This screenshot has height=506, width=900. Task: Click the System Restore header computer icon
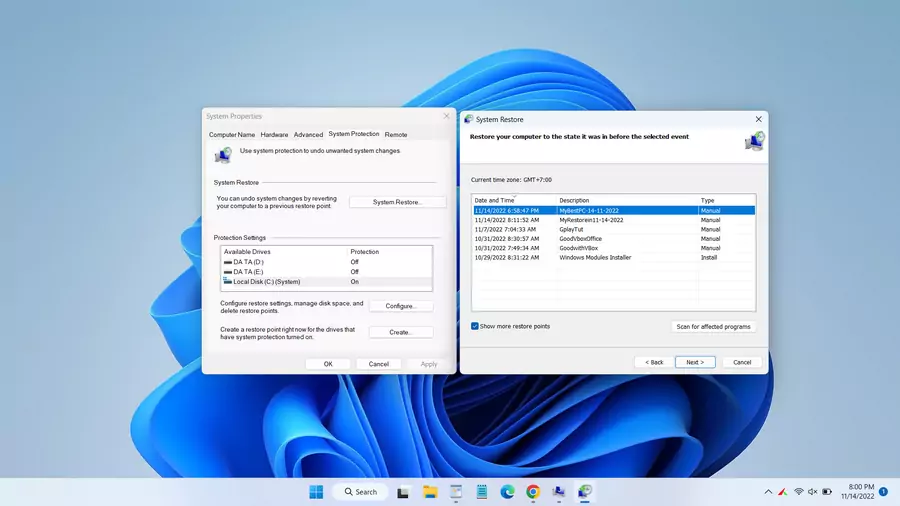[x=754, y=141]
